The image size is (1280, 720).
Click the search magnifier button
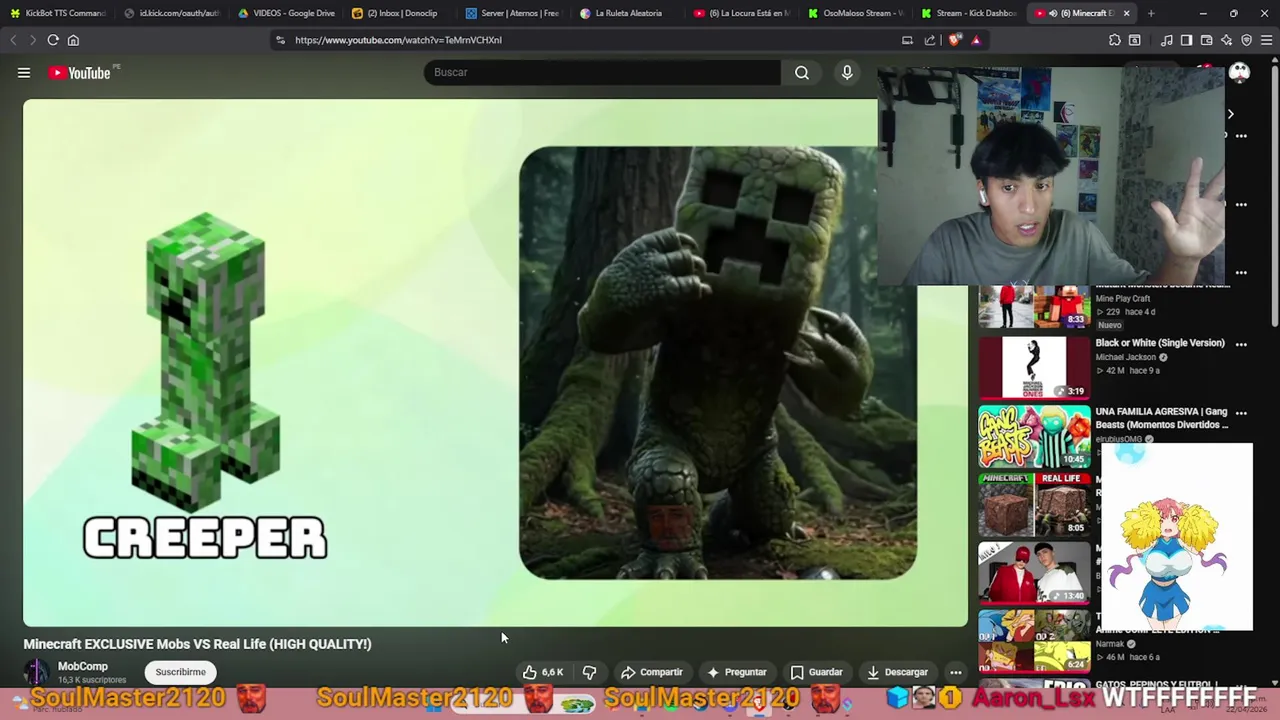[x=802, y=72]
